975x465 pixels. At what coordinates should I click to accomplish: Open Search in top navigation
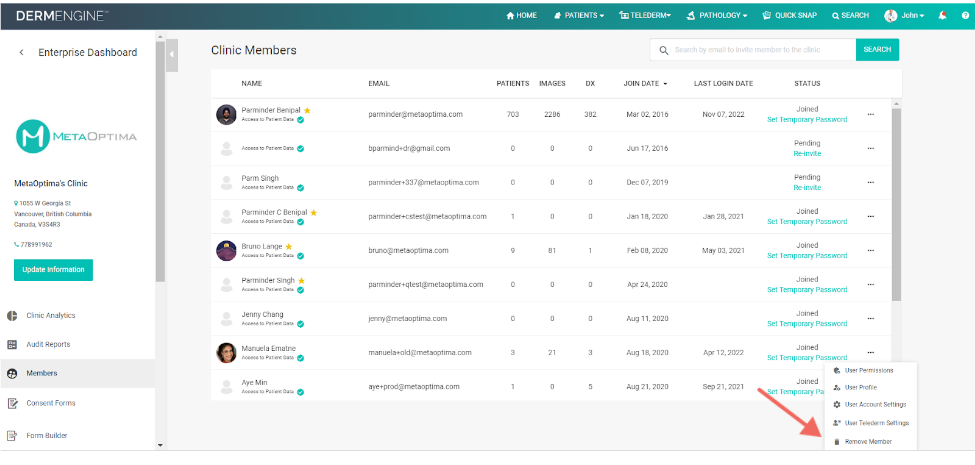pos(850,16)
